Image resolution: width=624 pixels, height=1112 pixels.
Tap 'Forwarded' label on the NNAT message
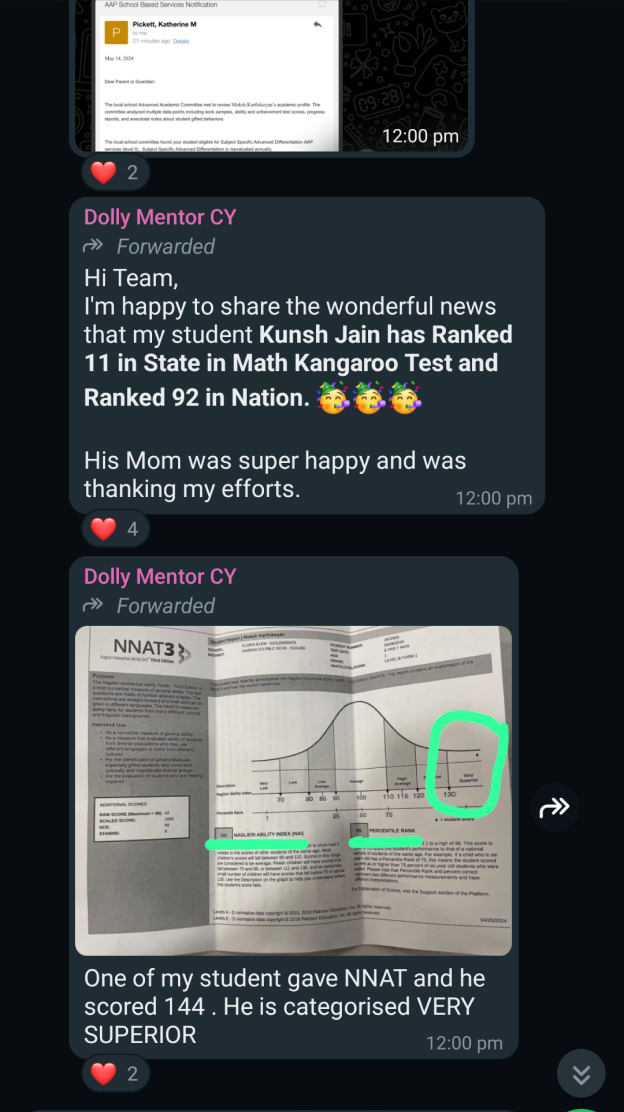[165, 605]
